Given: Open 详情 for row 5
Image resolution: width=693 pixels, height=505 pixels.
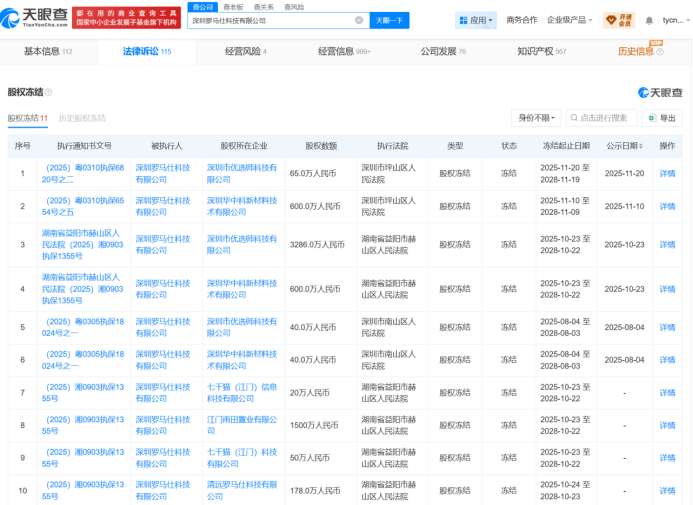Looking at the screenshot, I should tap(667, 327).
